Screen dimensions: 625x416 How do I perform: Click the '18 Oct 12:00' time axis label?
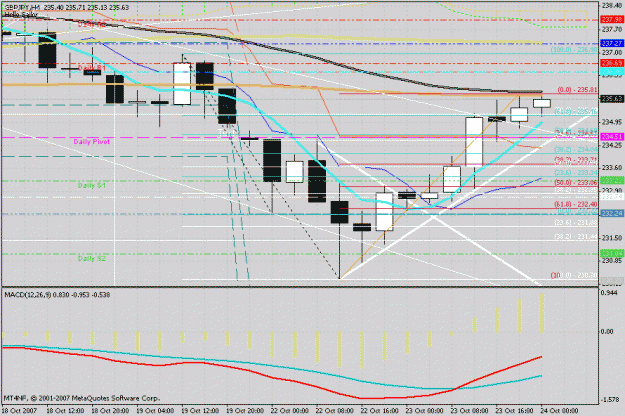(65, 410)
